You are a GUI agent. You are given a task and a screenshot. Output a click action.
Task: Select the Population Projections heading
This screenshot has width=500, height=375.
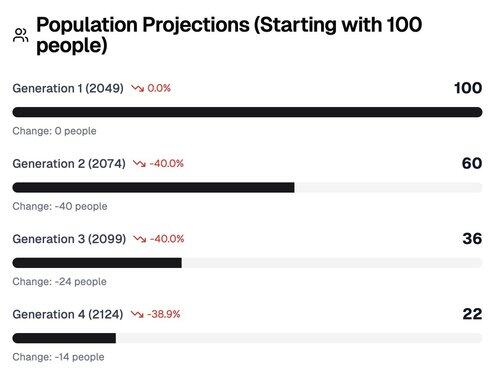coord(229,35)
